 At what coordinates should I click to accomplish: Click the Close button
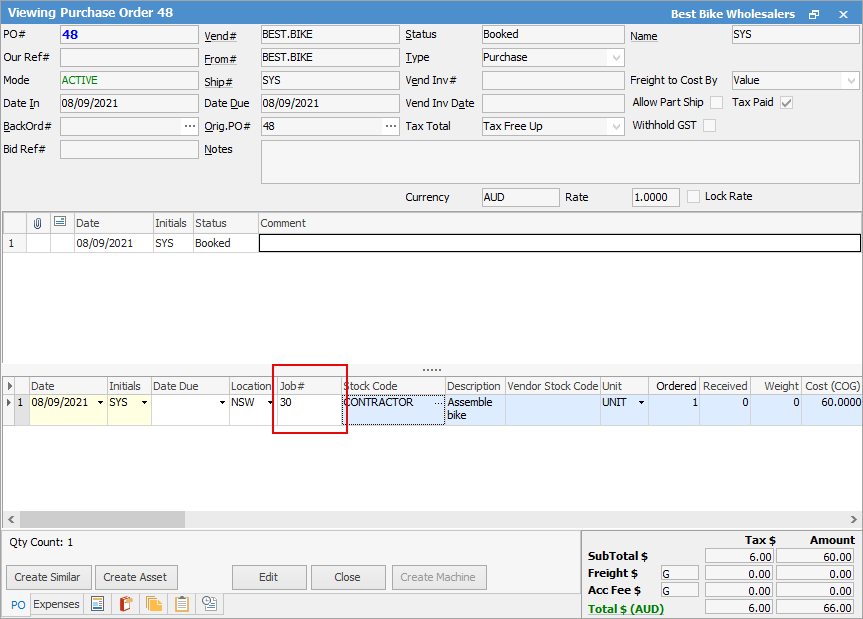coord(348,577)
